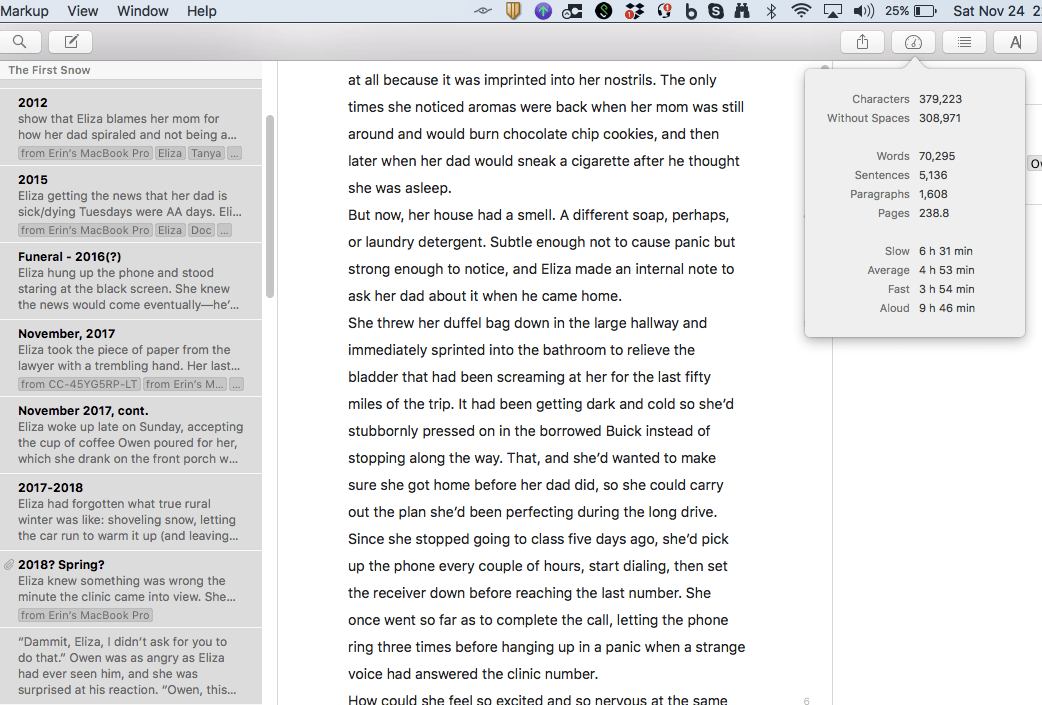Click the search magnifier toolbar button
The image size is (1042, 705).
coord(20,42)
